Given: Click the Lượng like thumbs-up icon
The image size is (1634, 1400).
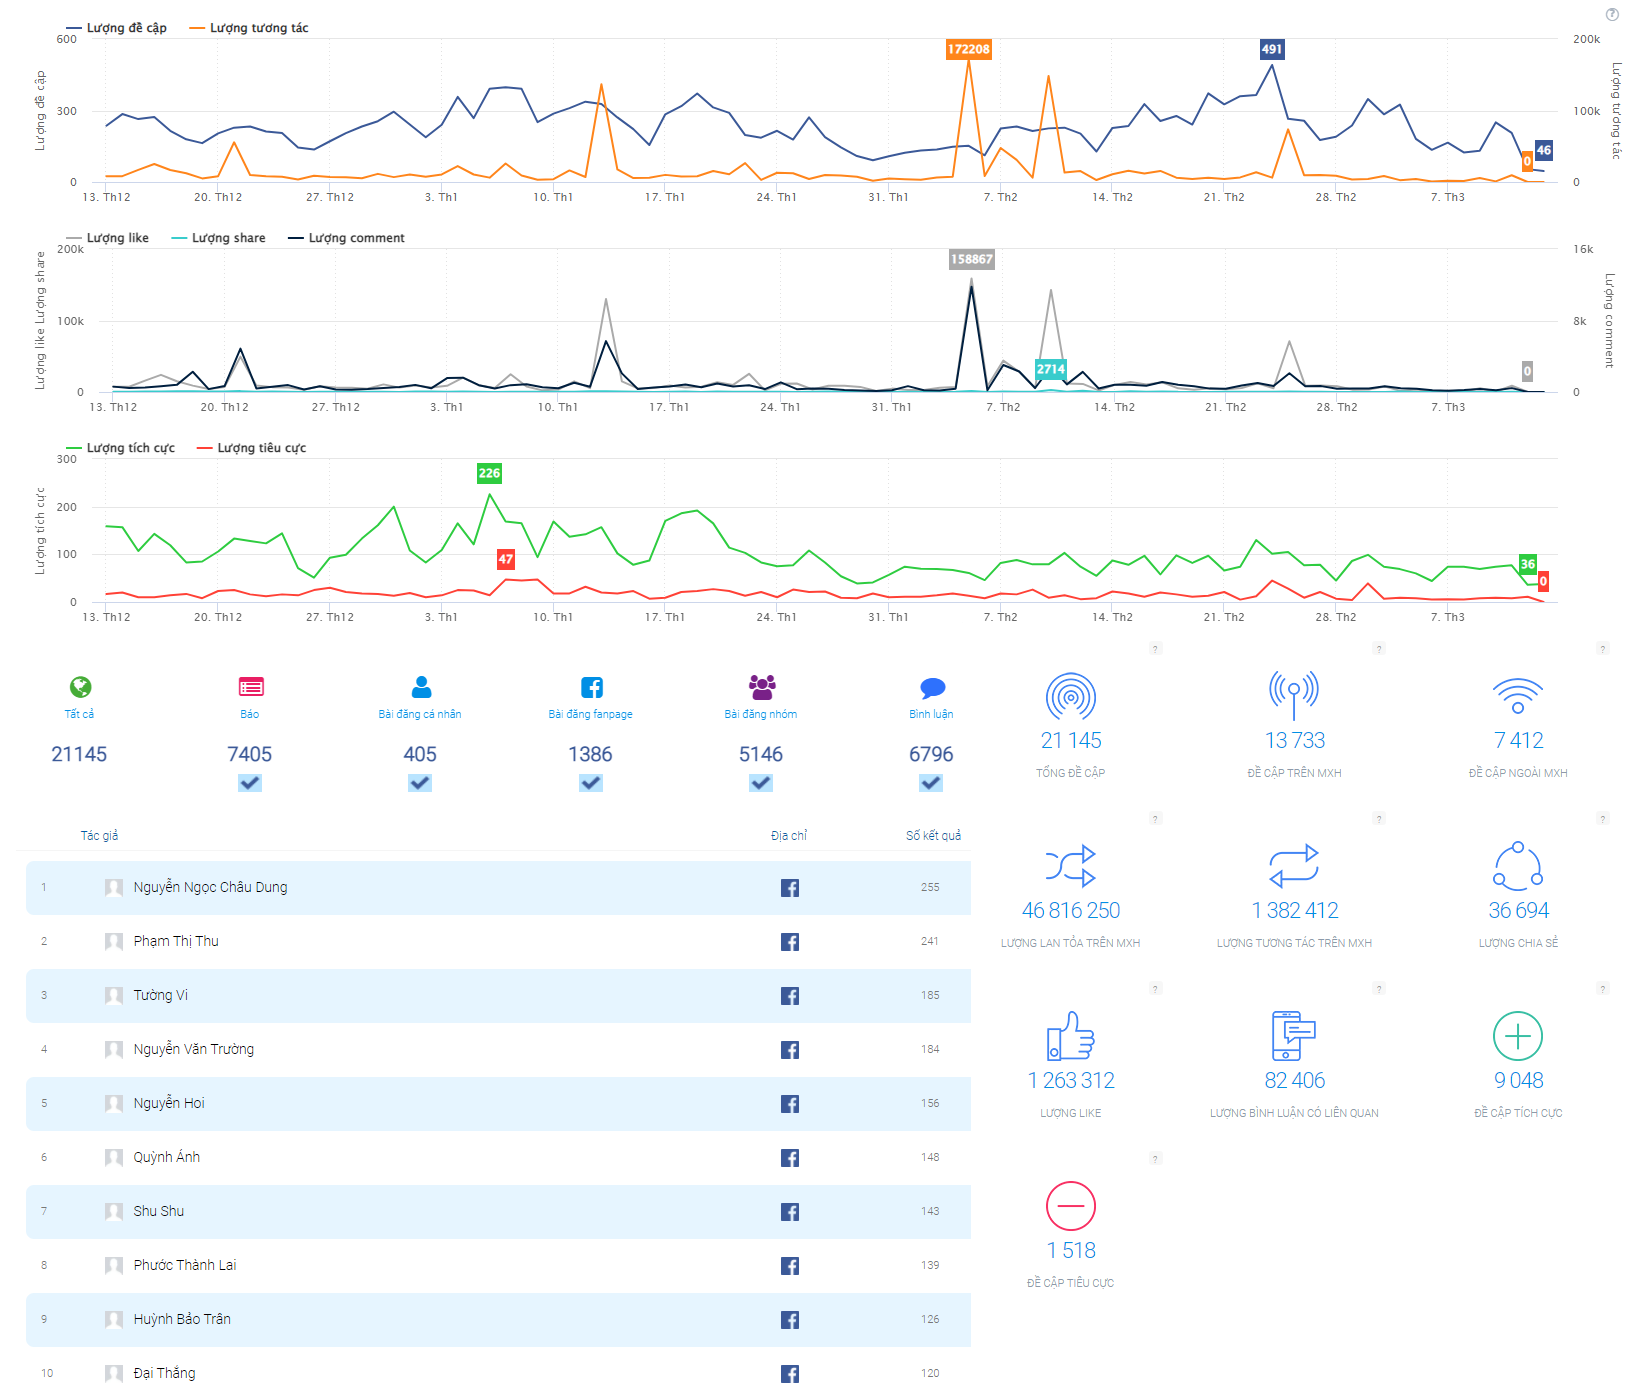Looking at the screenshot, I should (x=1070, y=1036).
